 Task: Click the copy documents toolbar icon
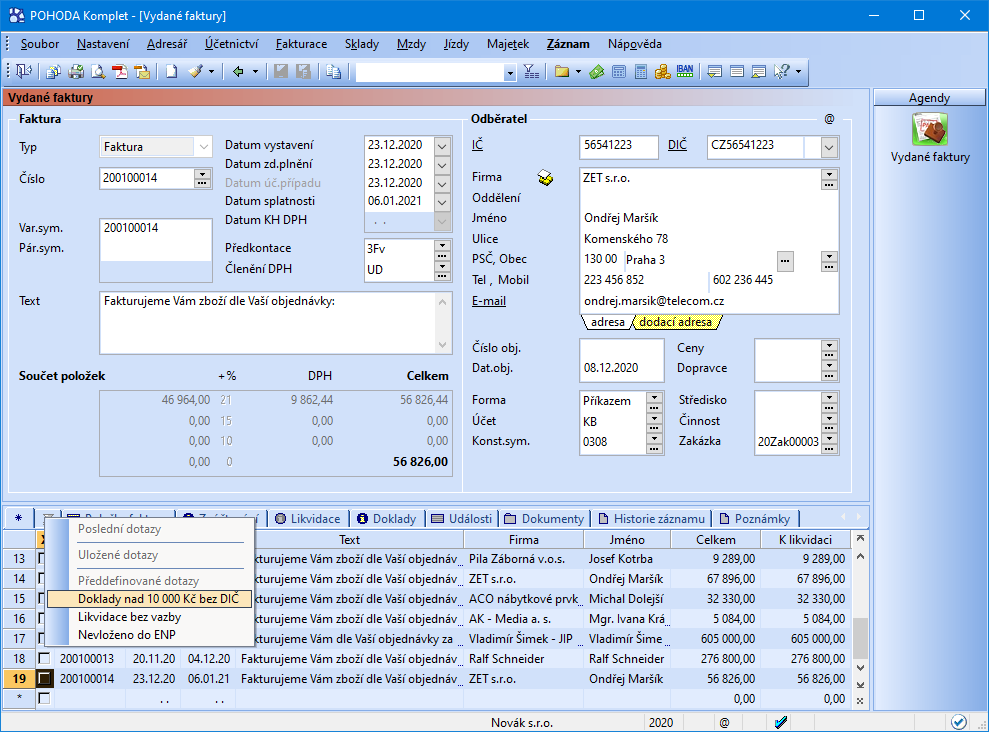pos(54,72)
